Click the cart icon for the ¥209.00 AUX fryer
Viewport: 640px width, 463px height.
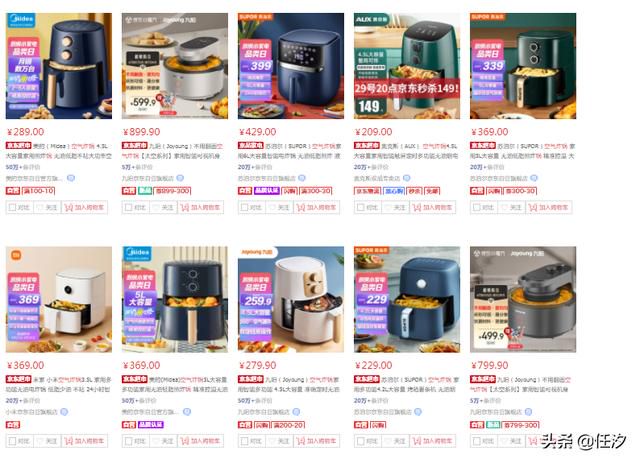click(417, 207)
